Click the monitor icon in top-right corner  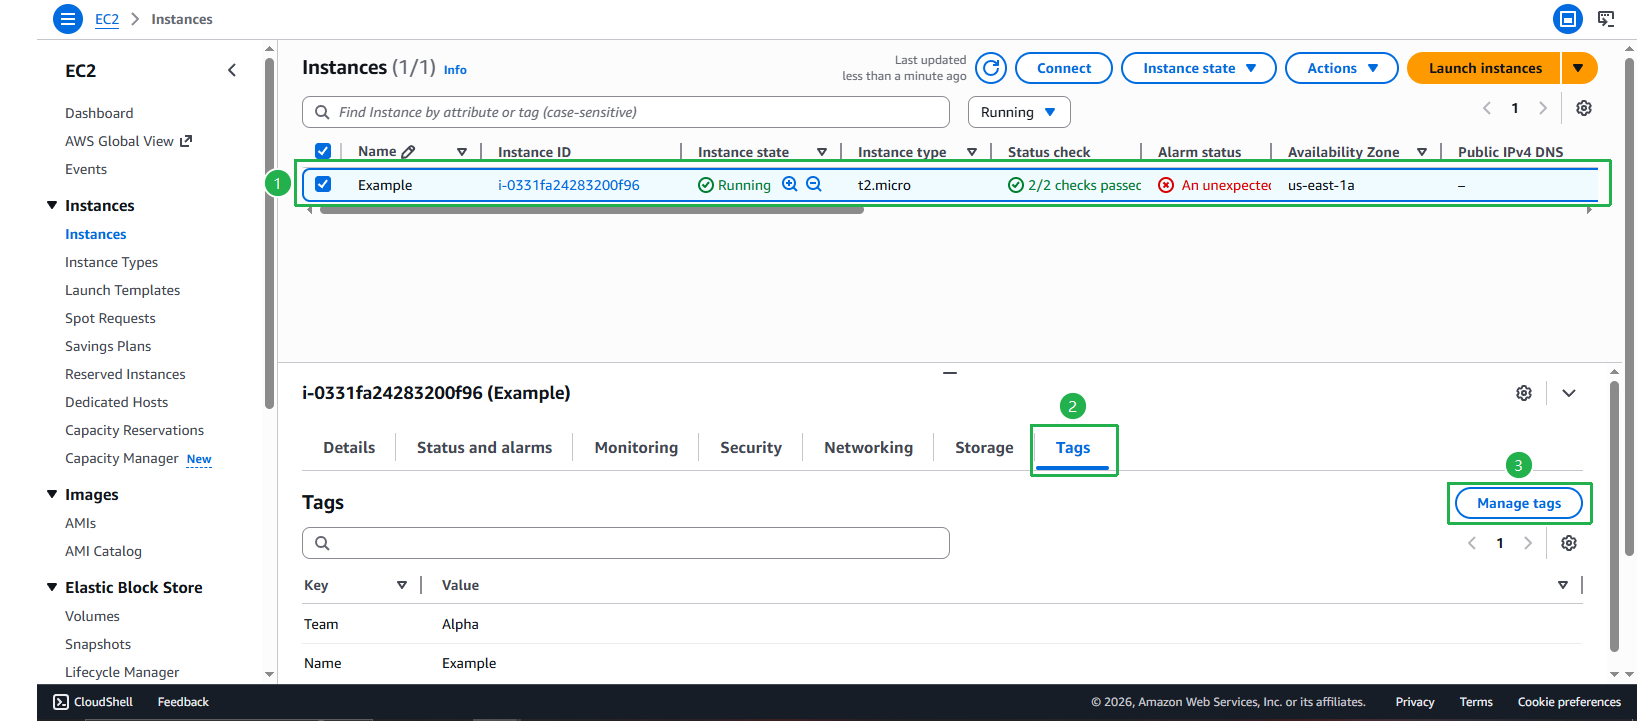tap(1606, 19)
